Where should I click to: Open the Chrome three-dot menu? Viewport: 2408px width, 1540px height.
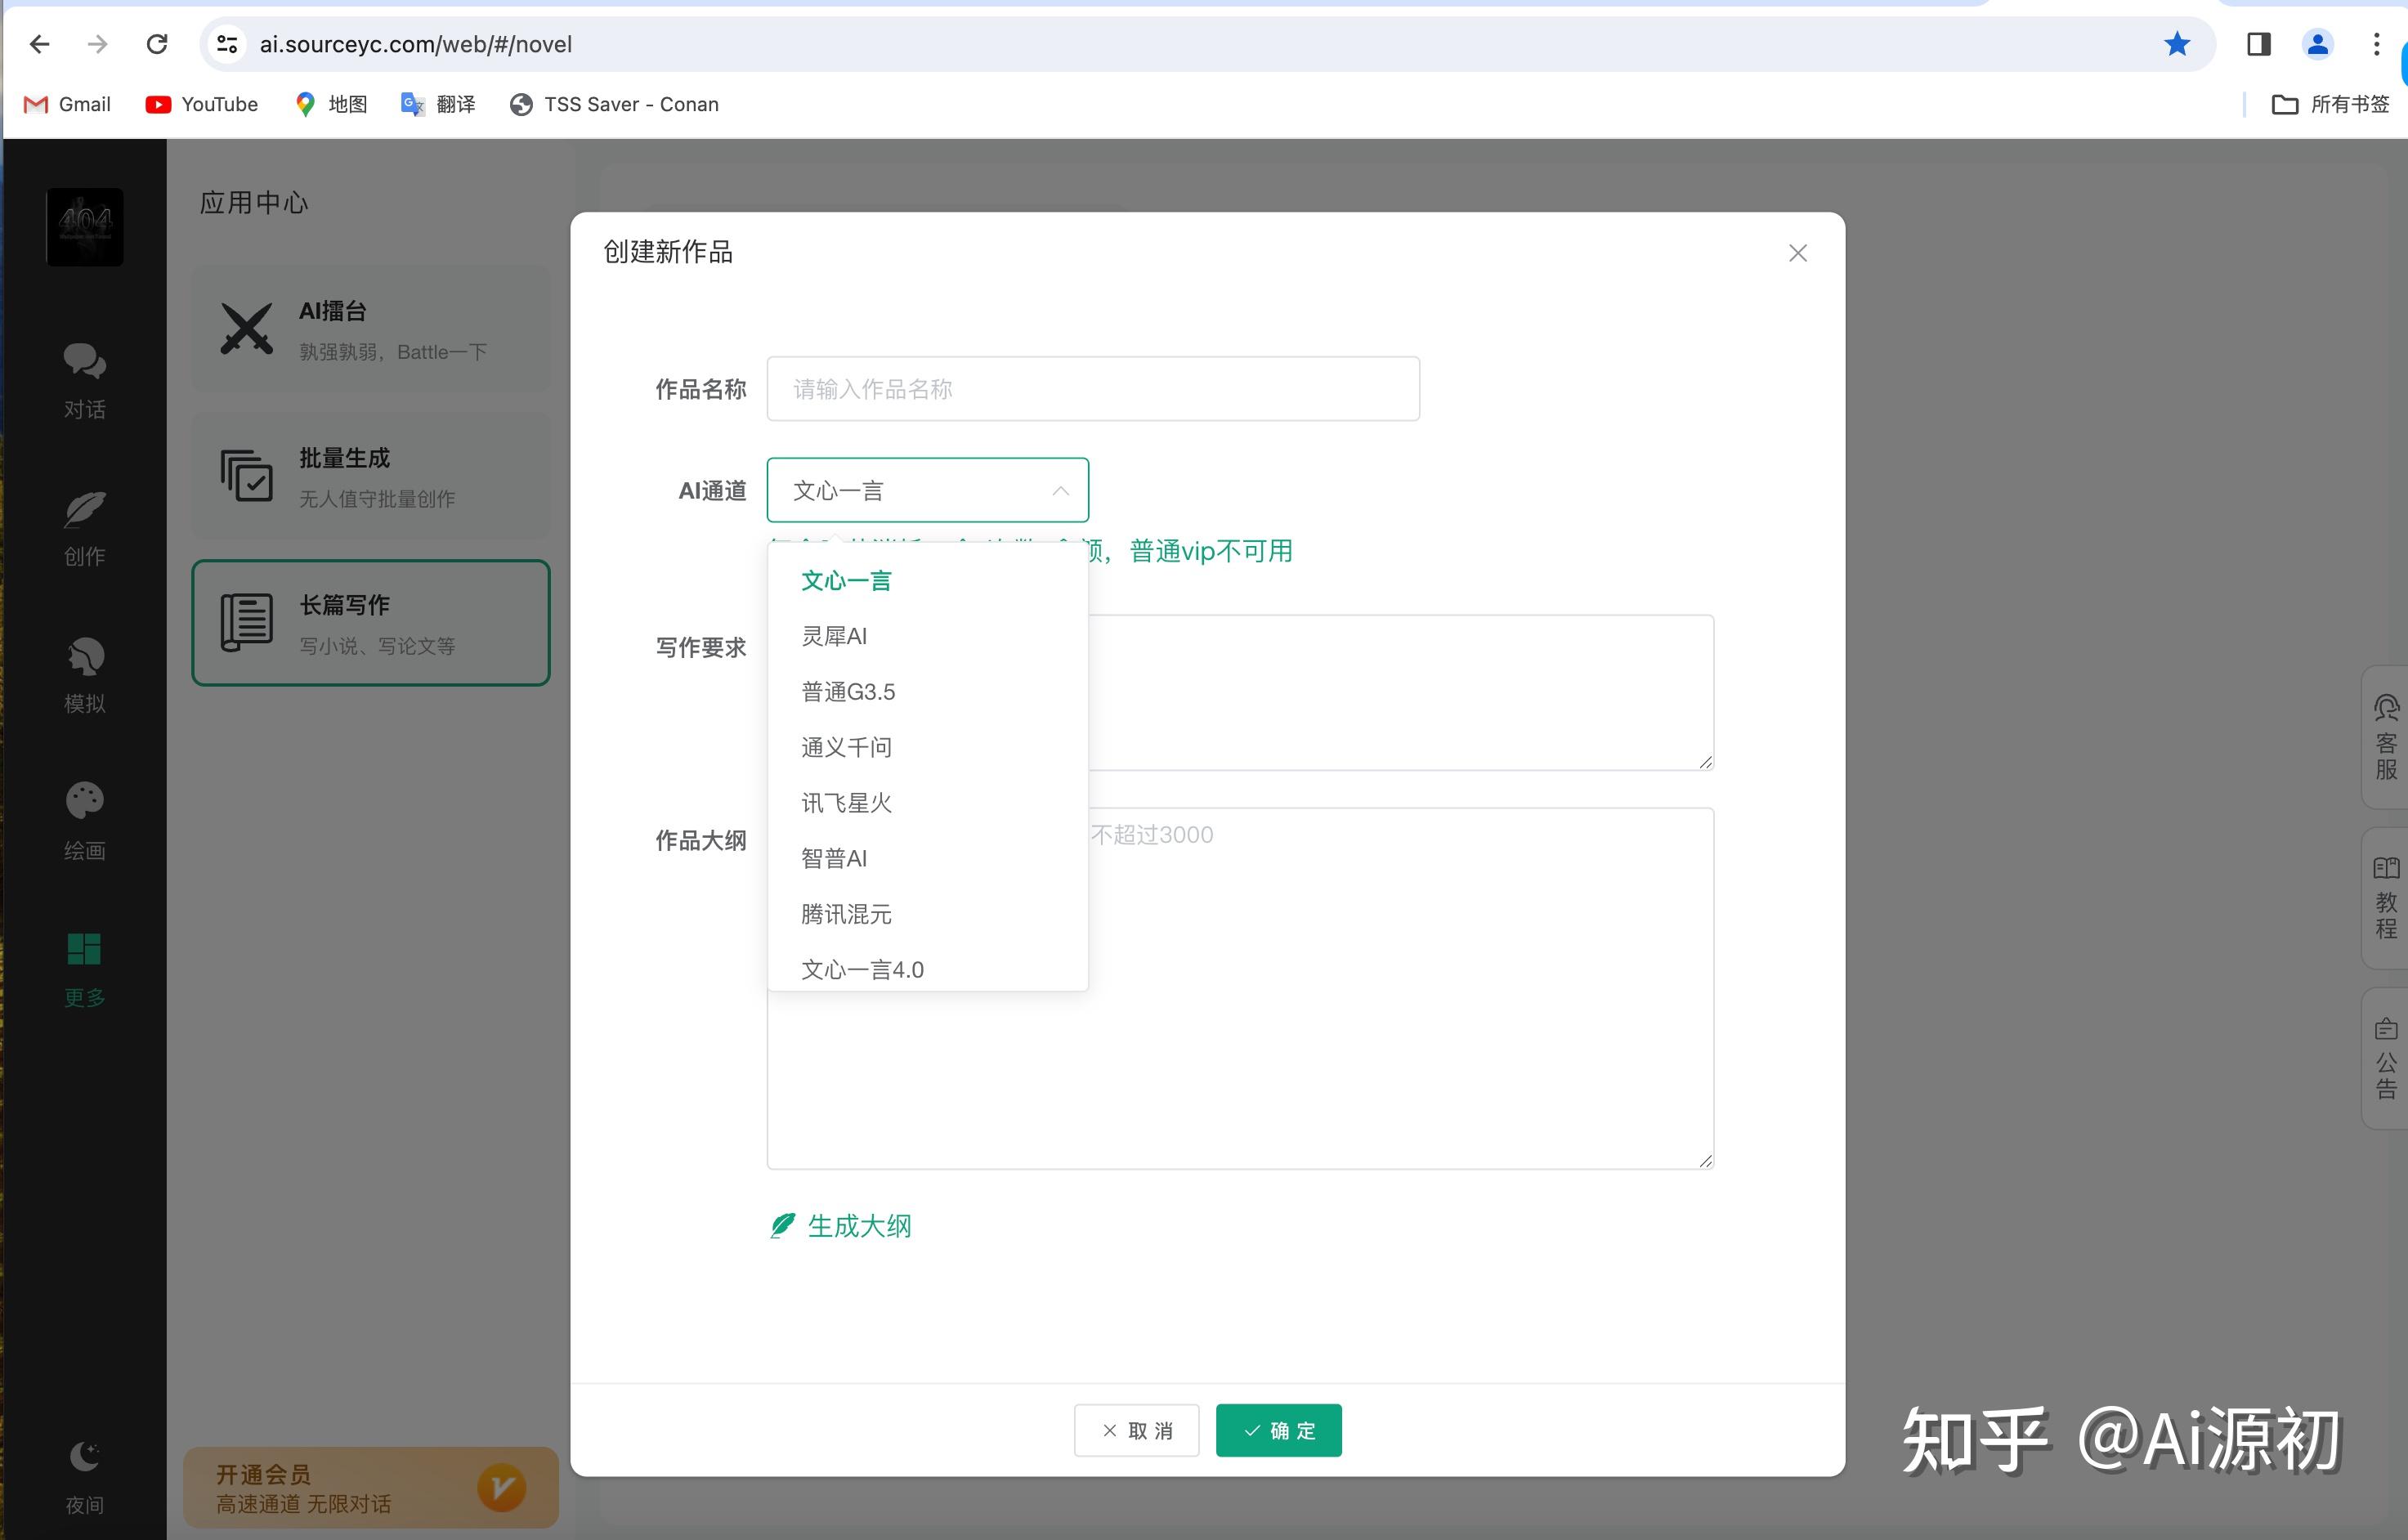pyautogui.click(x=2377, y=44)
